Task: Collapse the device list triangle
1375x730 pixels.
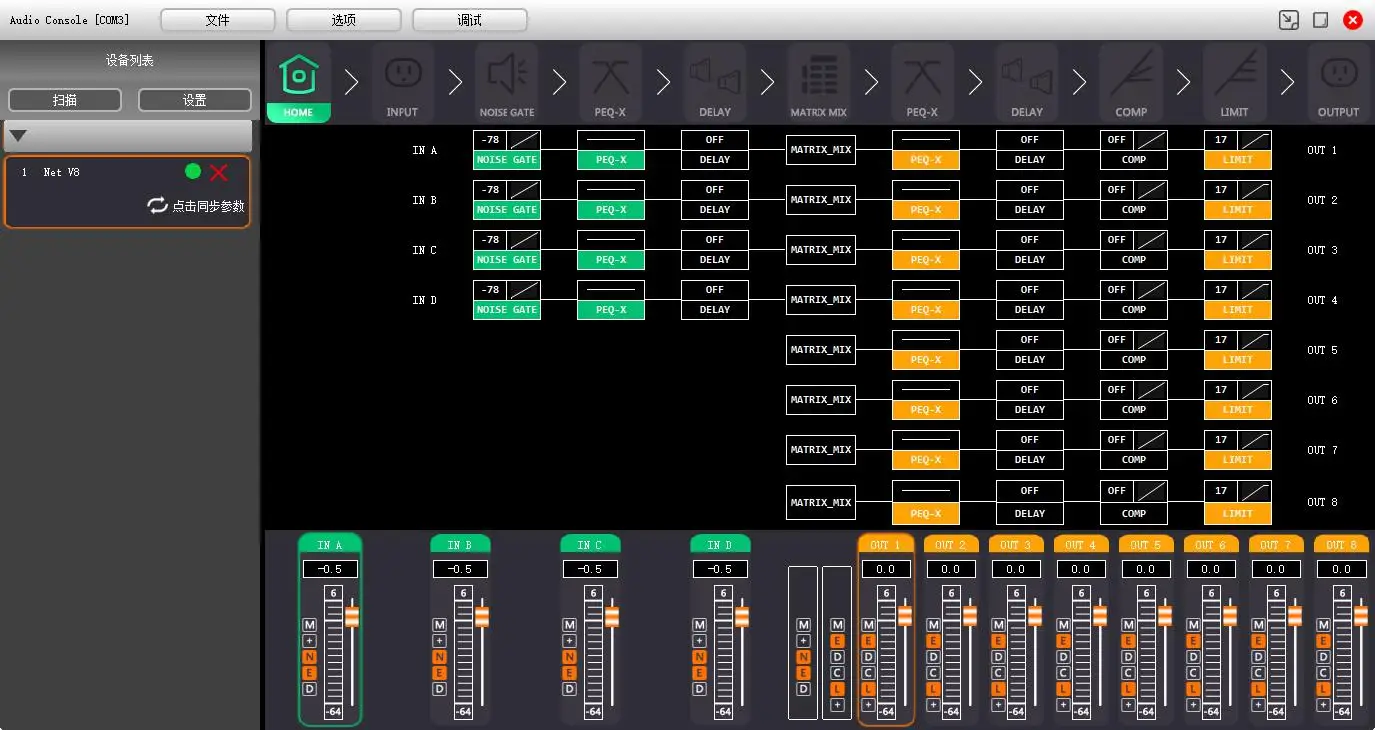Action: 18,136
